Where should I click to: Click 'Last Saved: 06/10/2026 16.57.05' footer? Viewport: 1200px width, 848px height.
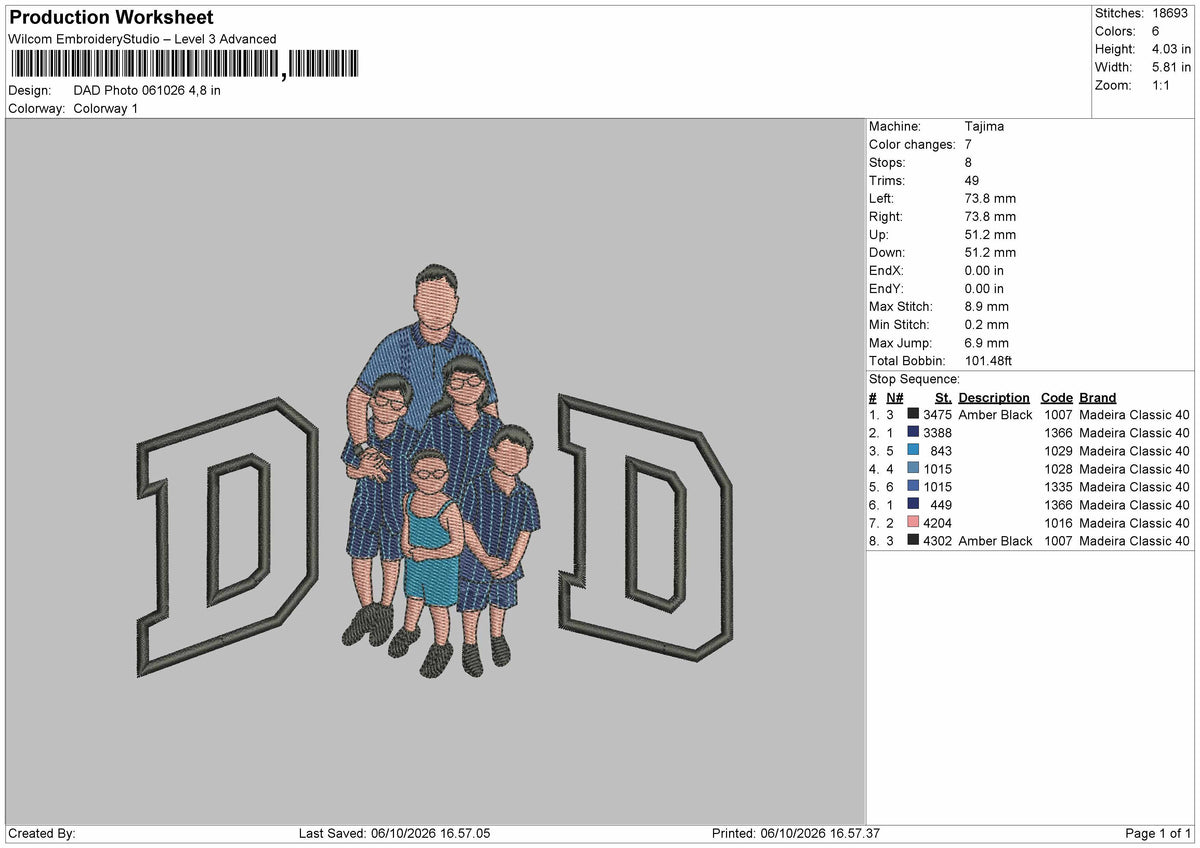395,833
